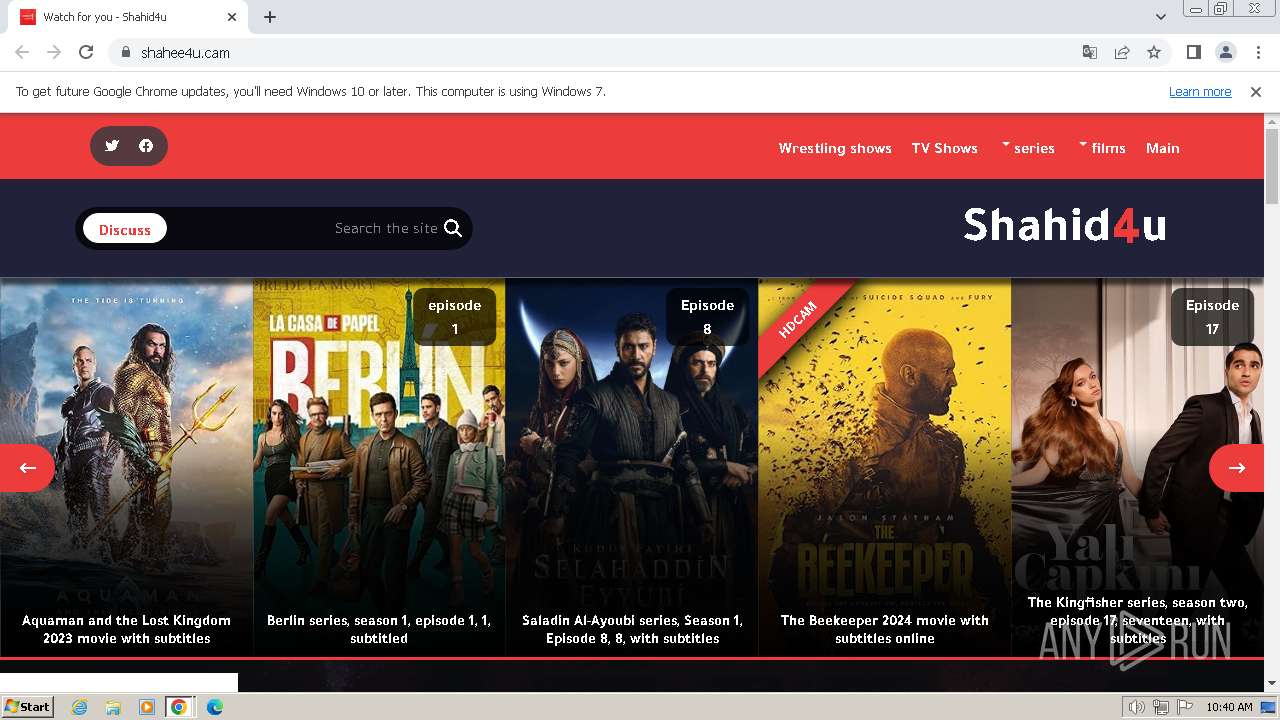Image resolution: width=1280 pixels, height=720 pixels.
Task: Open File Explorer from taskbar
Action: point(113,707)
